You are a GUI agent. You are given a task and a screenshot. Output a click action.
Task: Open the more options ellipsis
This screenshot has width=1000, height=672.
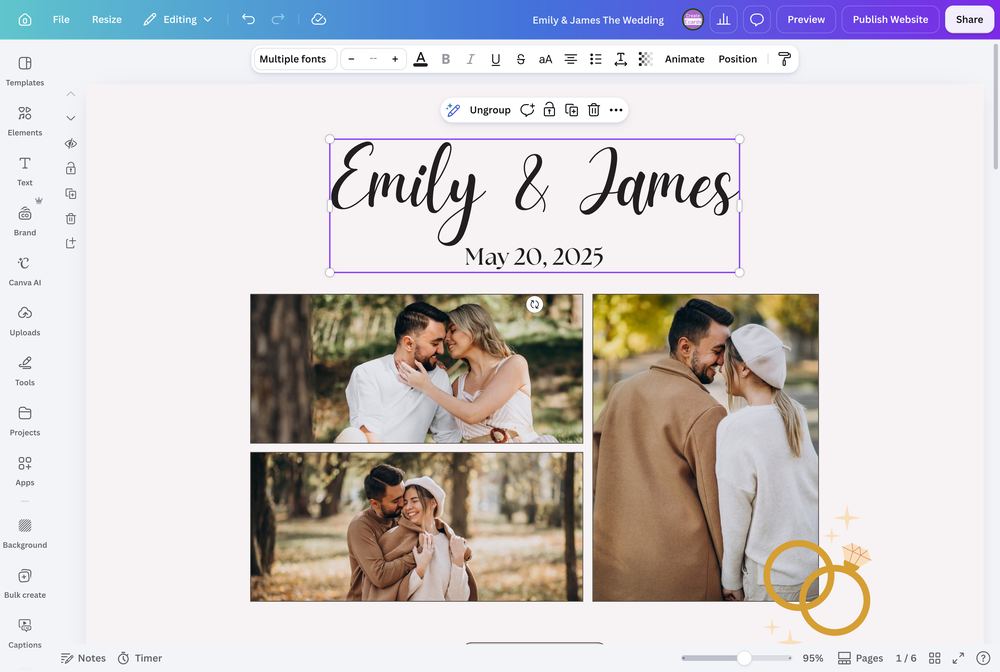(x=615, y=110)
